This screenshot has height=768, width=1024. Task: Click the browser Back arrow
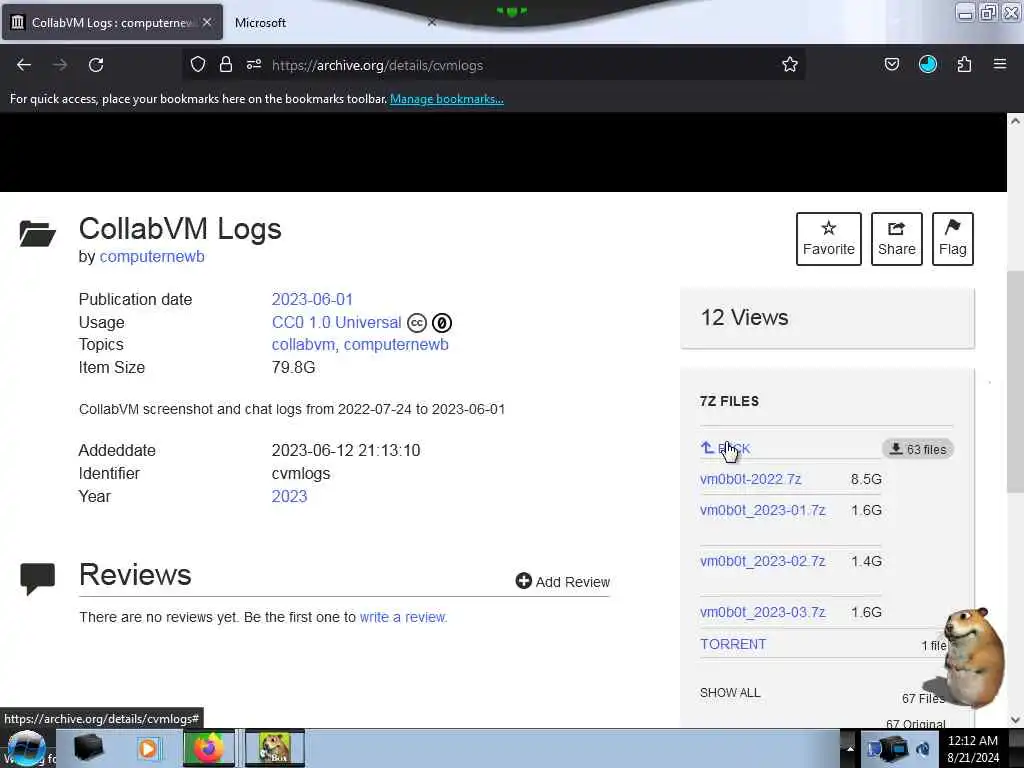pyautogui.click(x=24, y=65)
